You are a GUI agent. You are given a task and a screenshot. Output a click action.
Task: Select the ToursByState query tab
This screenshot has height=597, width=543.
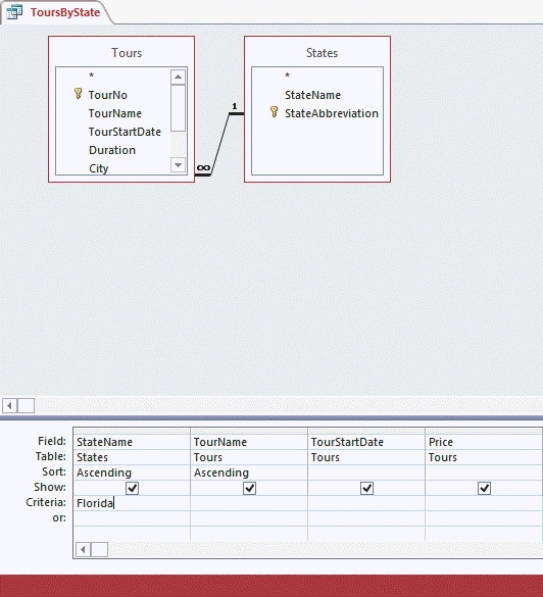[57, 12]
